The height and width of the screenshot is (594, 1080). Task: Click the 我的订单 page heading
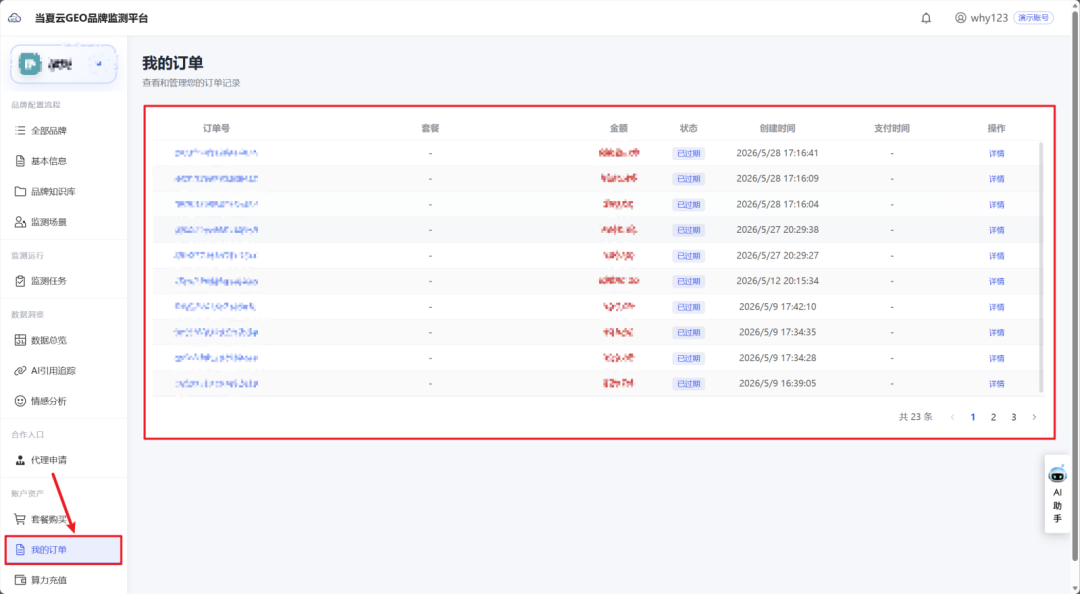(173, 63)
